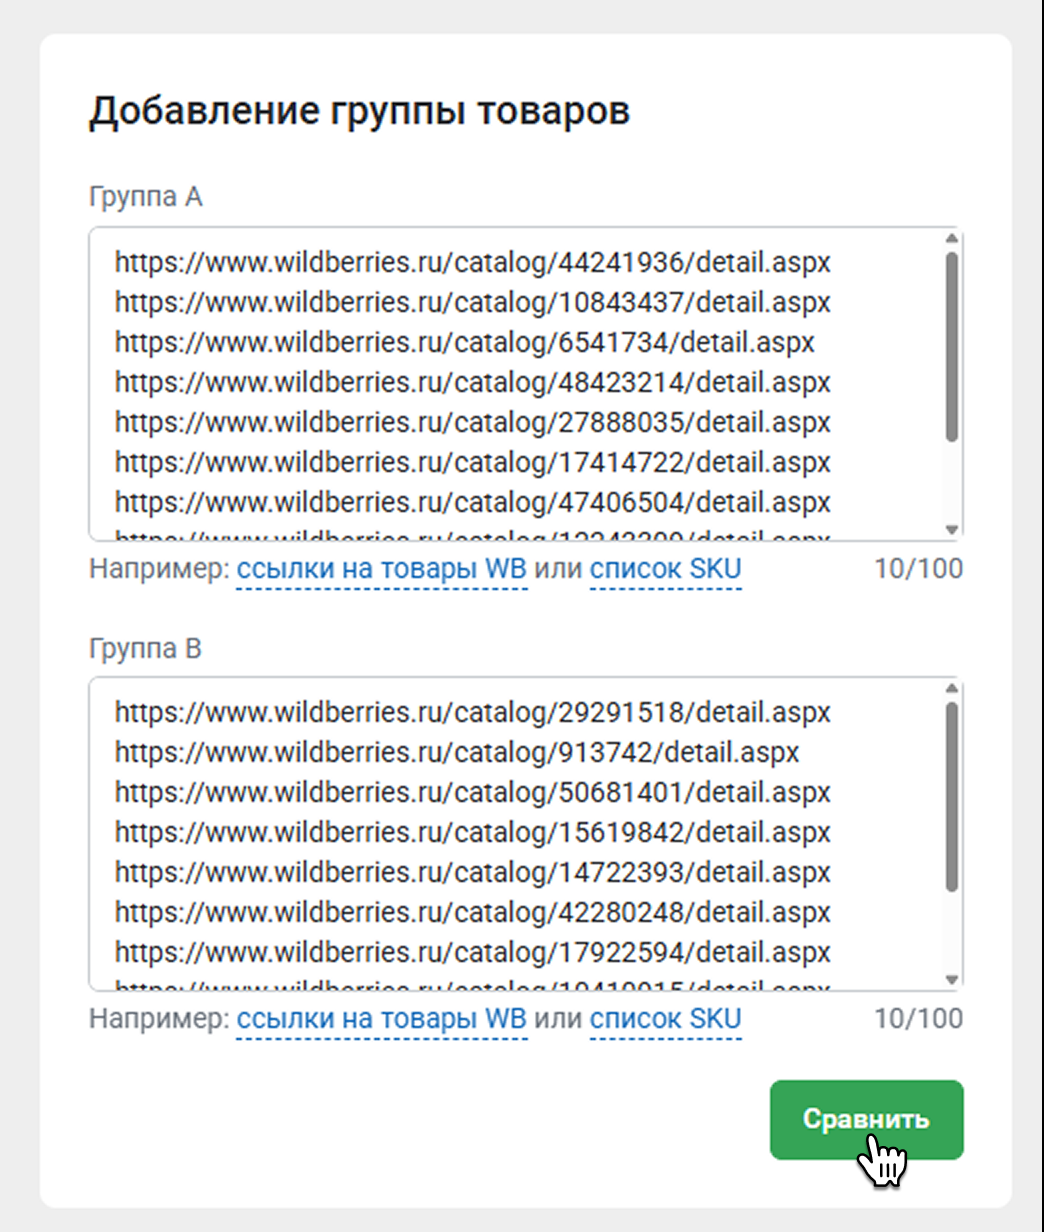The image size is (1044, 1232).
Task: Place cursor on the 29291518 URL line in Группа B
Action: [472, 713]
